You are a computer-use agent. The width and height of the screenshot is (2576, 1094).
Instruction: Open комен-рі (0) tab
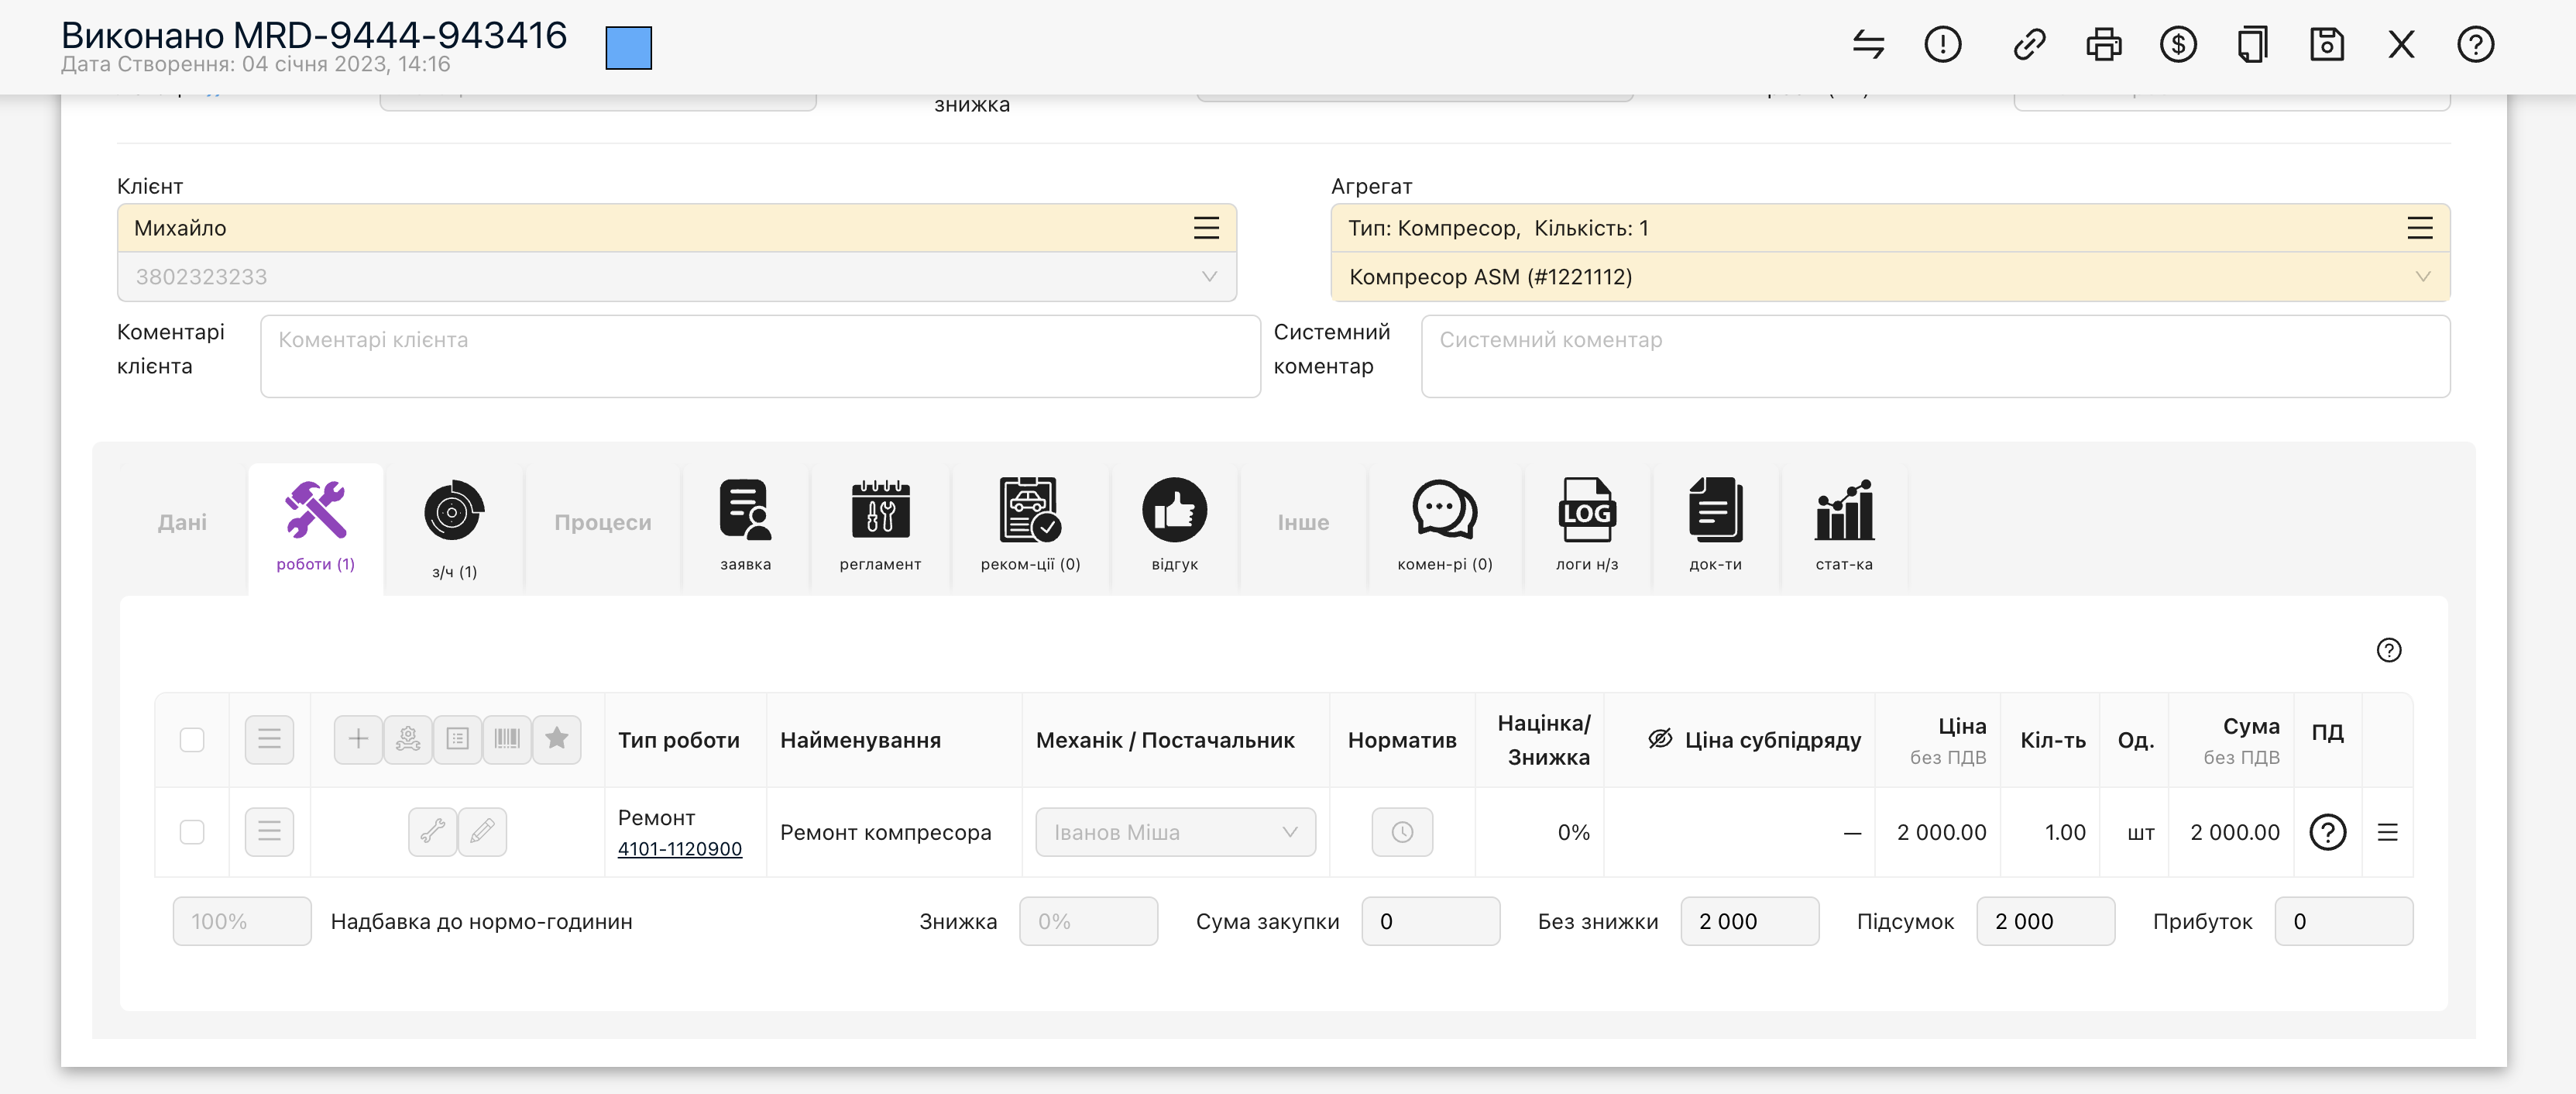pos(1444,527)
